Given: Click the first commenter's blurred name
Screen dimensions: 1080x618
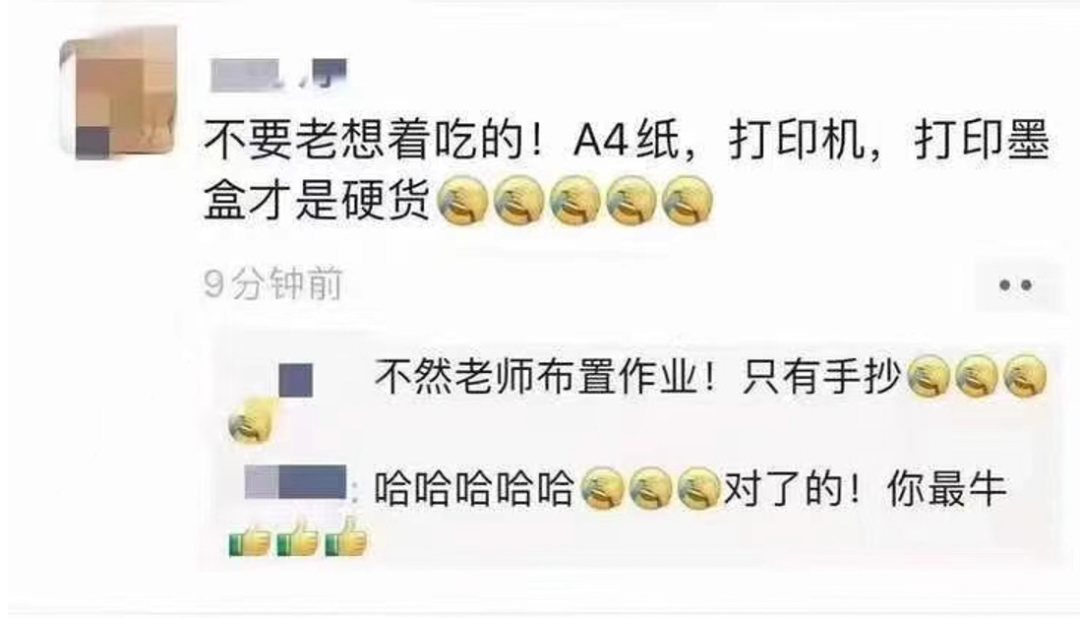Looking at the screenshot, I should pyautogui.click(x=295, y=380).
